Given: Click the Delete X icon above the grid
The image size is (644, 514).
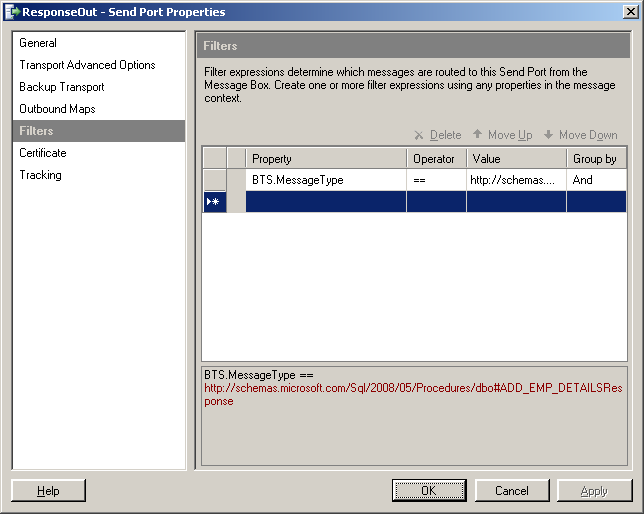Looking at the screenshot, I should [419, 135].
